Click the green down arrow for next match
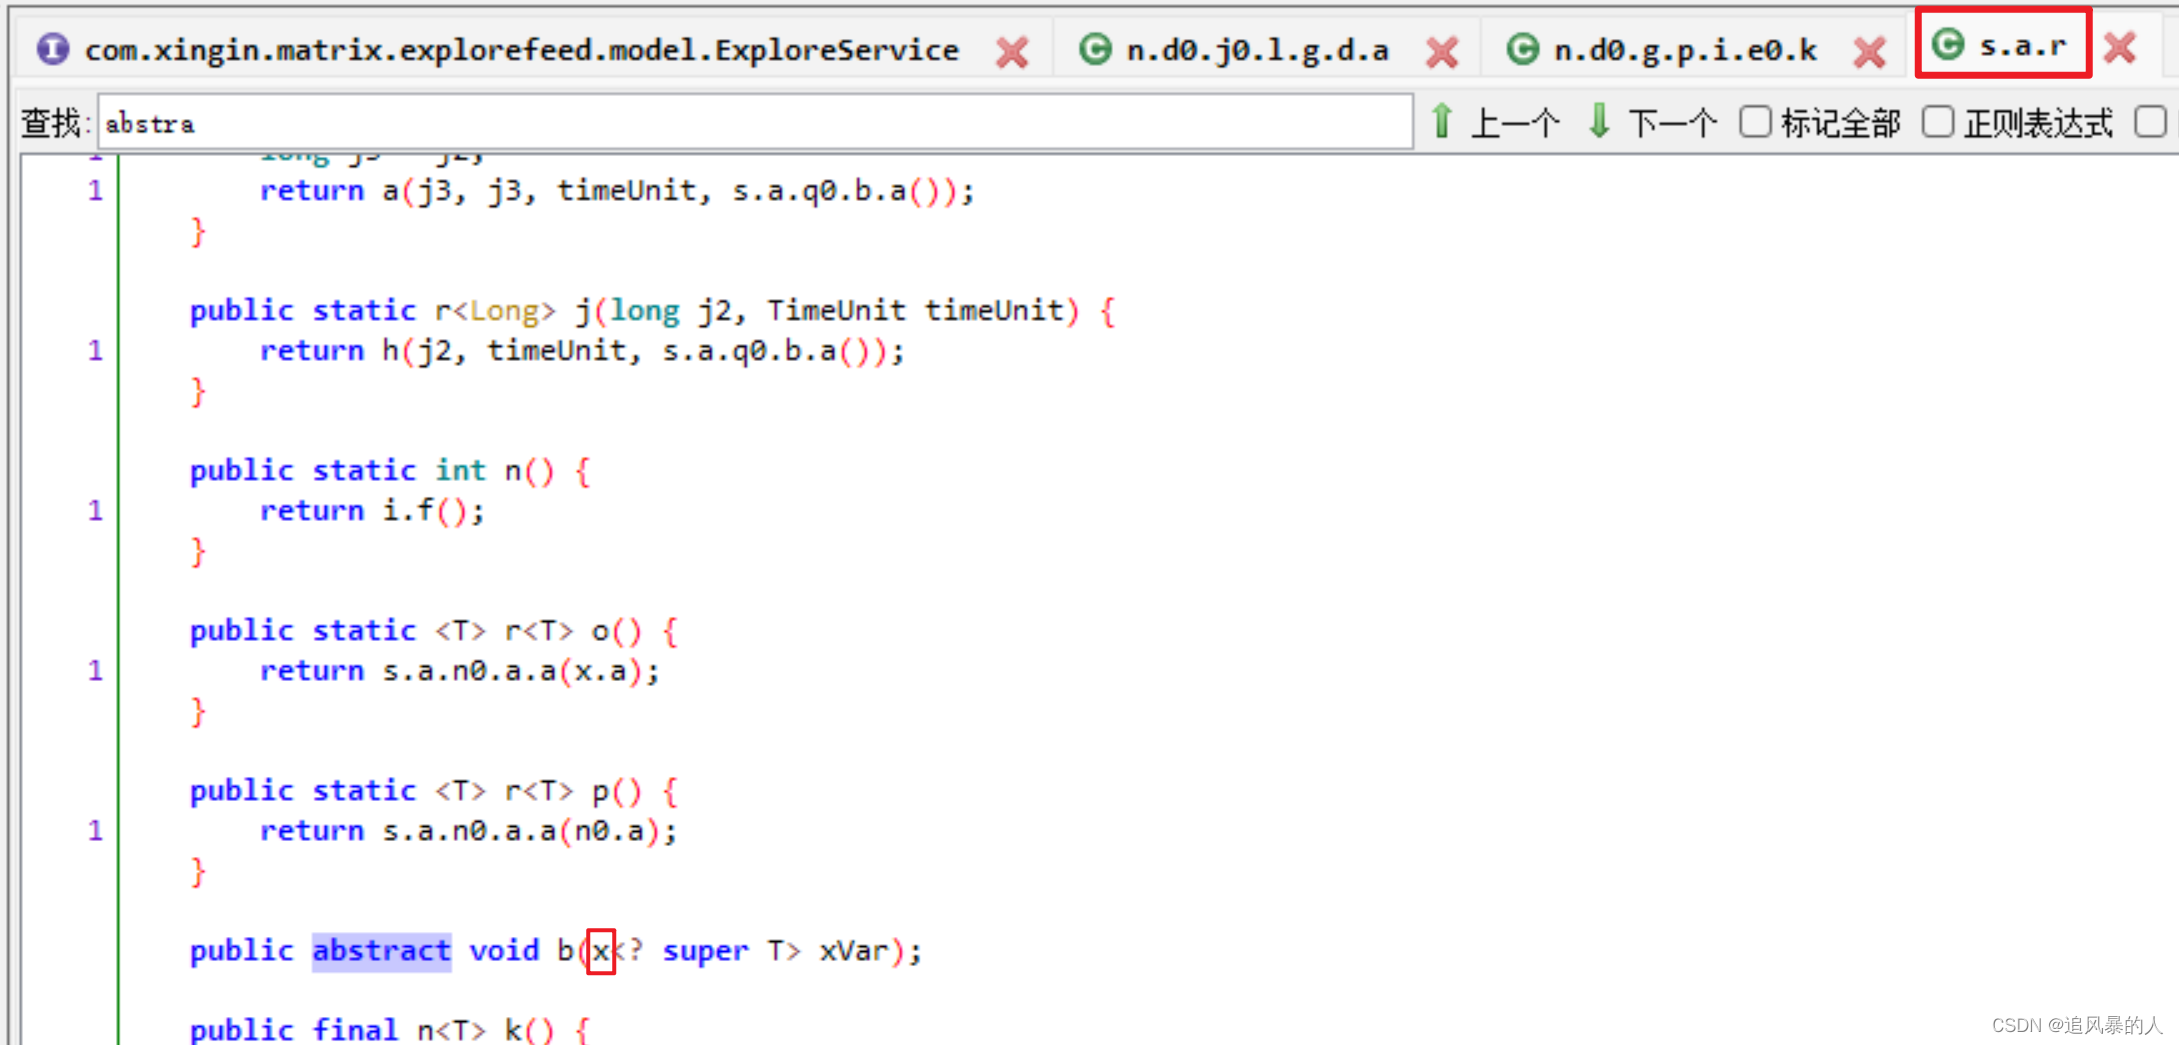The height and width of the screenshot is (1045, 2179). tap(1599, 122)
